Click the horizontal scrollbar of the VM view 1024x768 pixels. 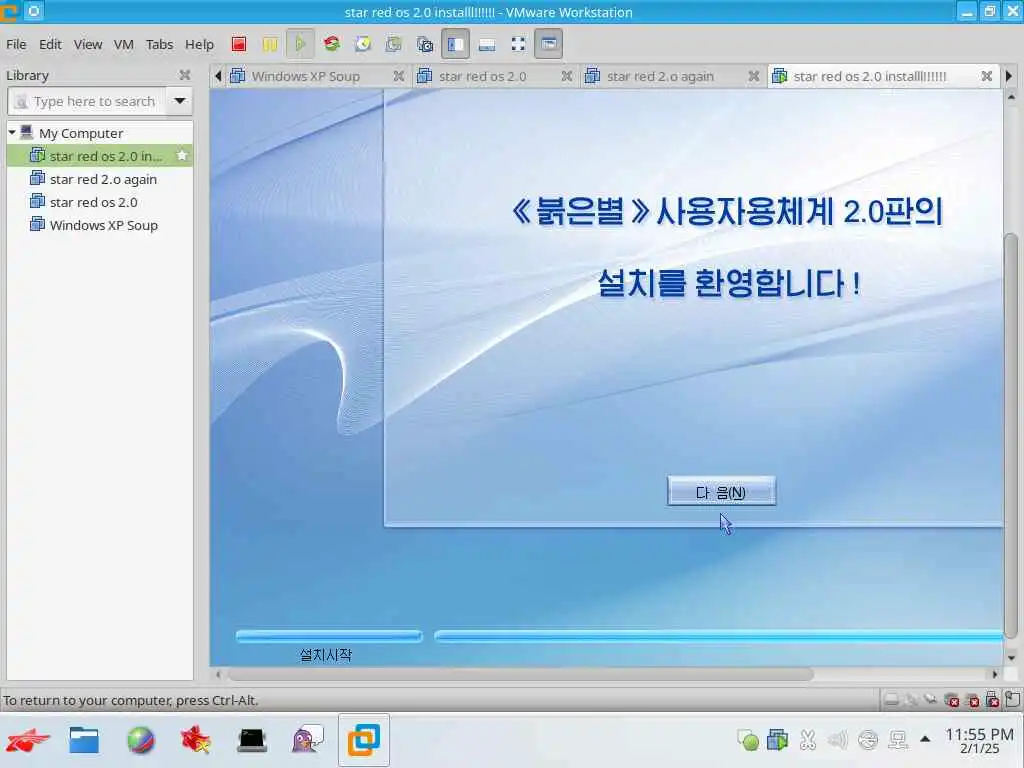520,674
